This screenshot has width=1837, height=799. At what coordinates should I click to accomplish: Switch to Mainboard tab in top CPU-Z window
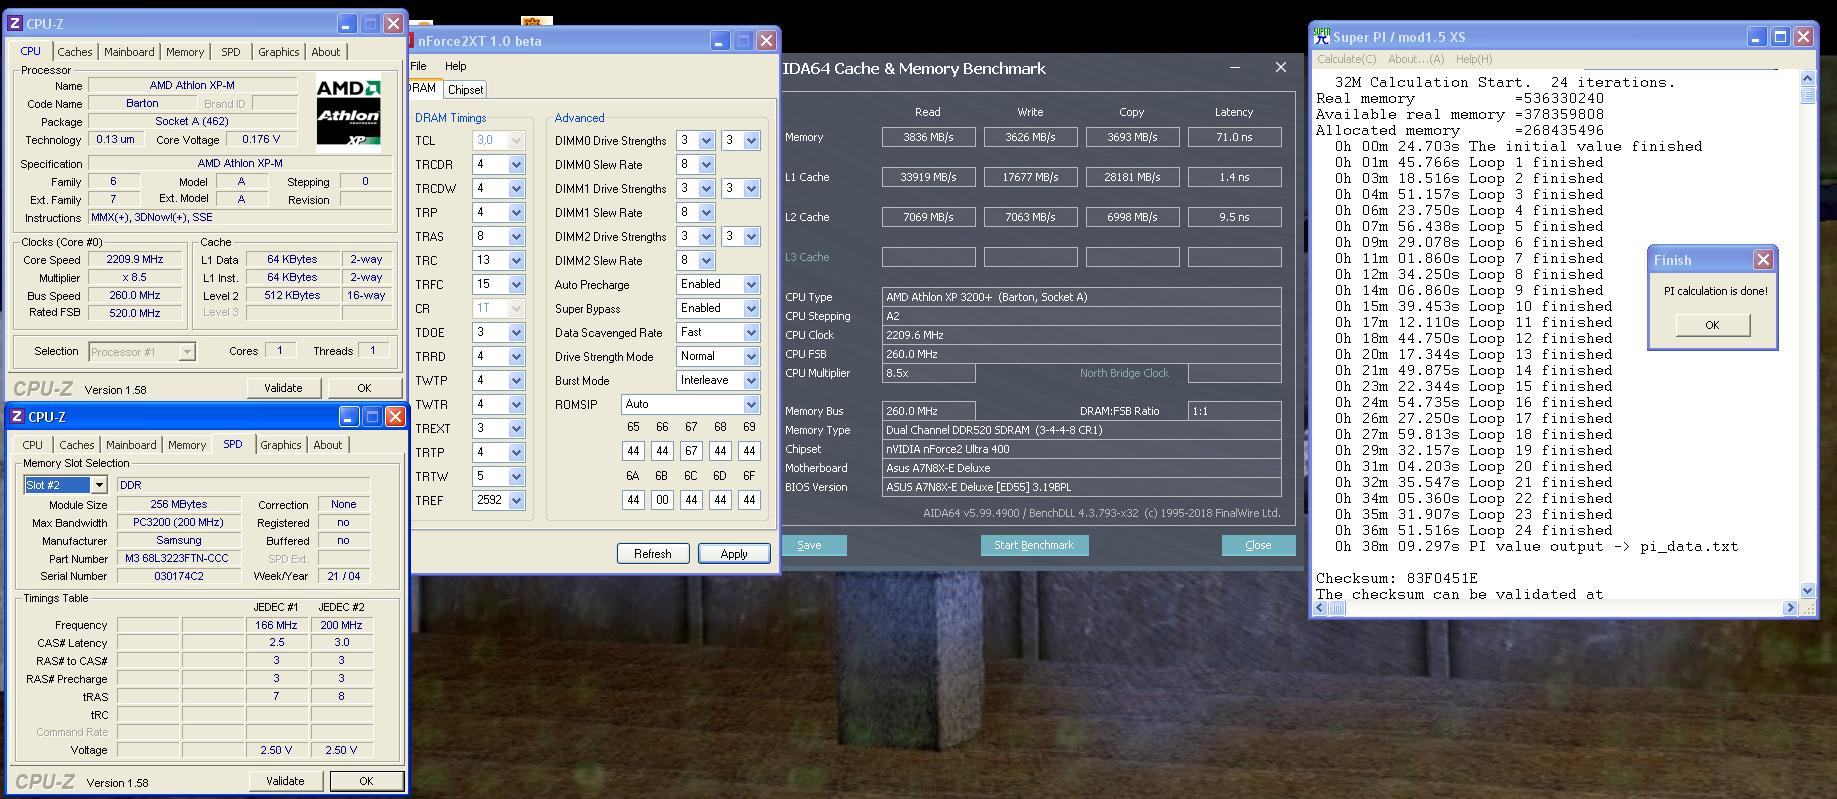click(129, 52)
